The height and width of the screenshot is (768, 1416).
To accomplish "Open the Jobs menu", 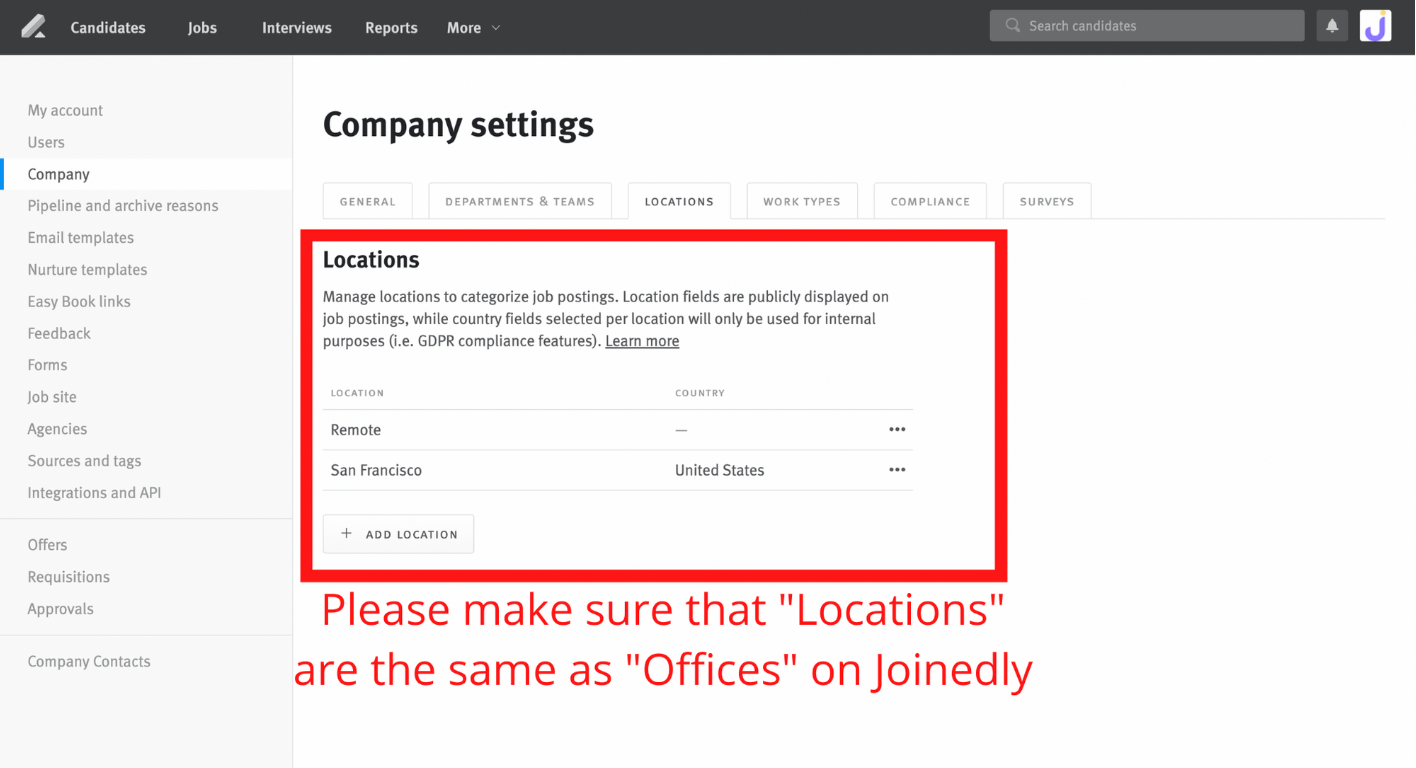I will (202, 27).
